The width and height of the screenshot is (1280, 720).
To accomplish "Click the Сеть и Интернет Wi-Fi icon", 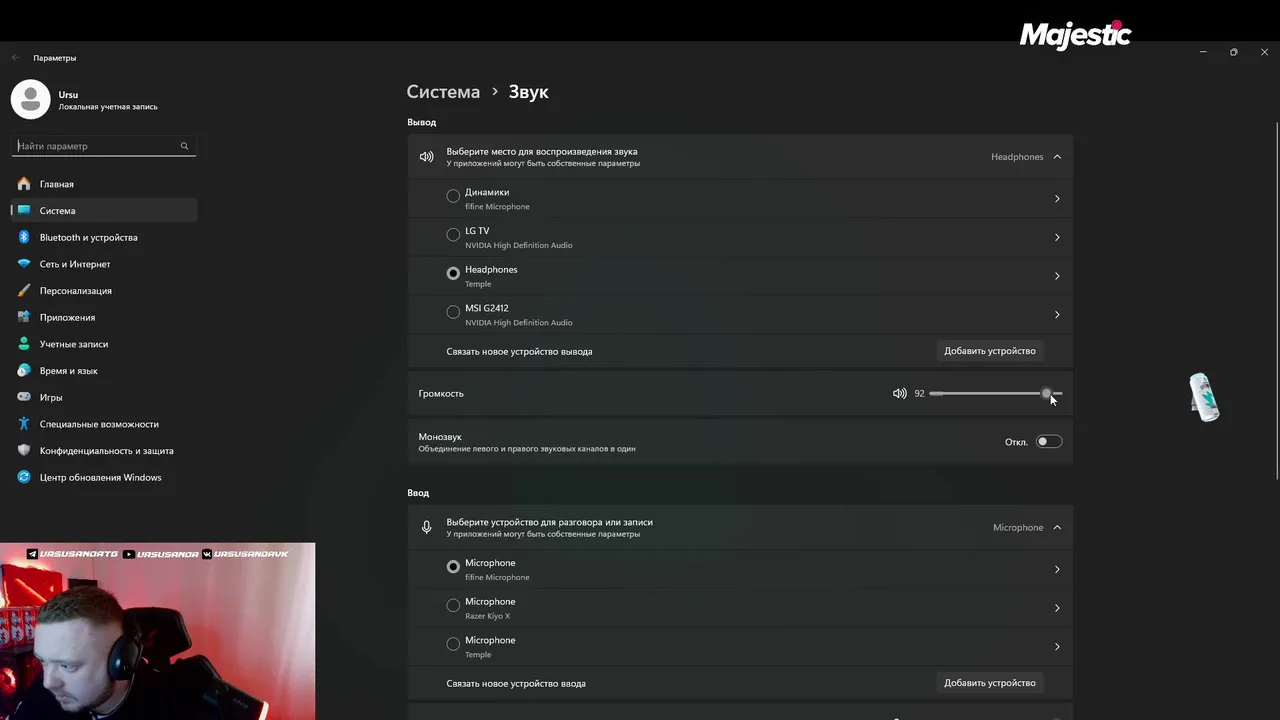I will click(24, 264).
